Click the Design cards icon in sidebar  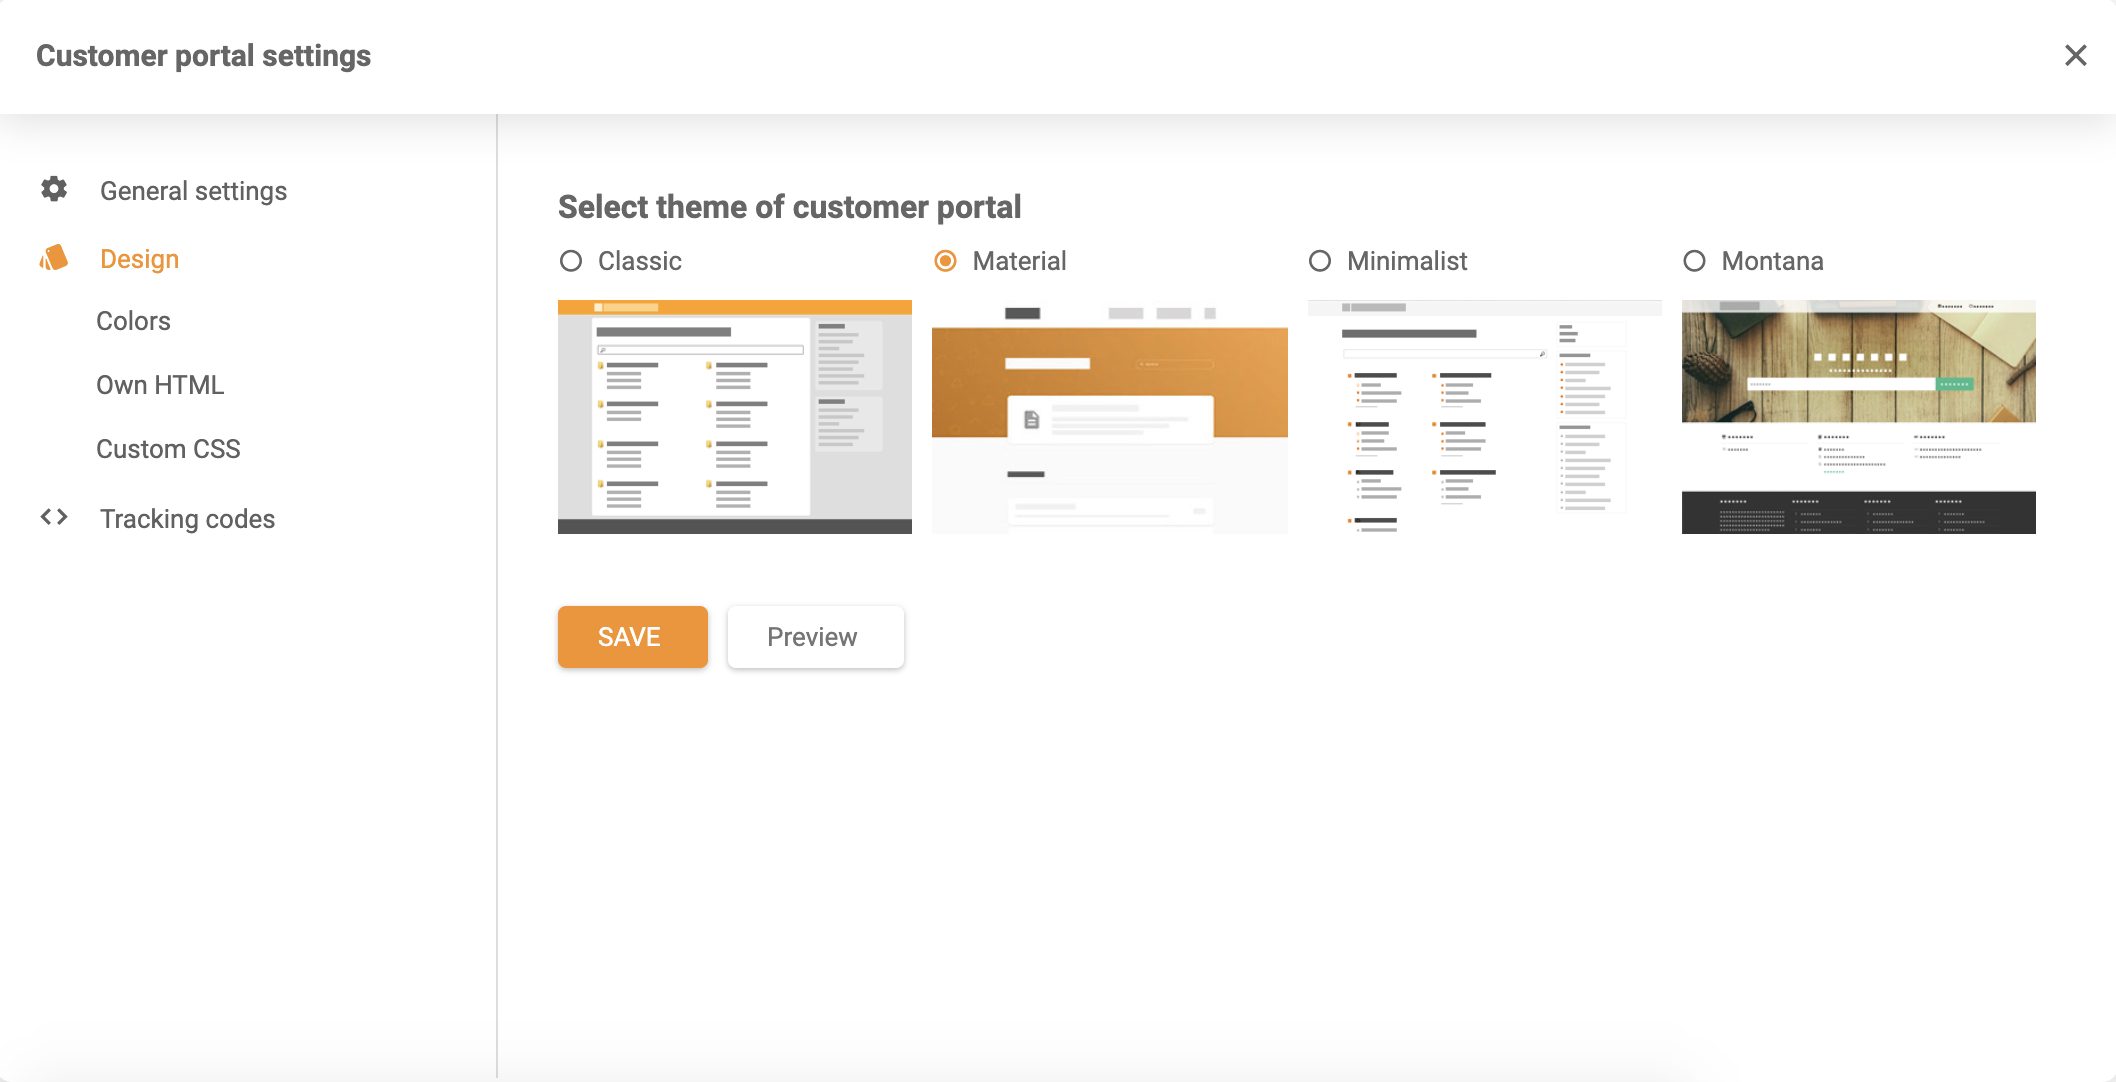click(53, 258)
